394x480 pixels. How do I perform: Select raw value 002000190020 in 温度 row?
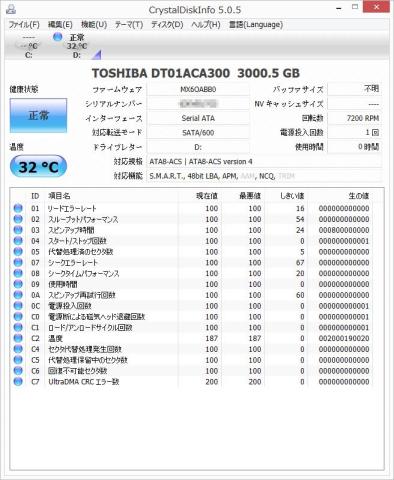tap(344, 338)
